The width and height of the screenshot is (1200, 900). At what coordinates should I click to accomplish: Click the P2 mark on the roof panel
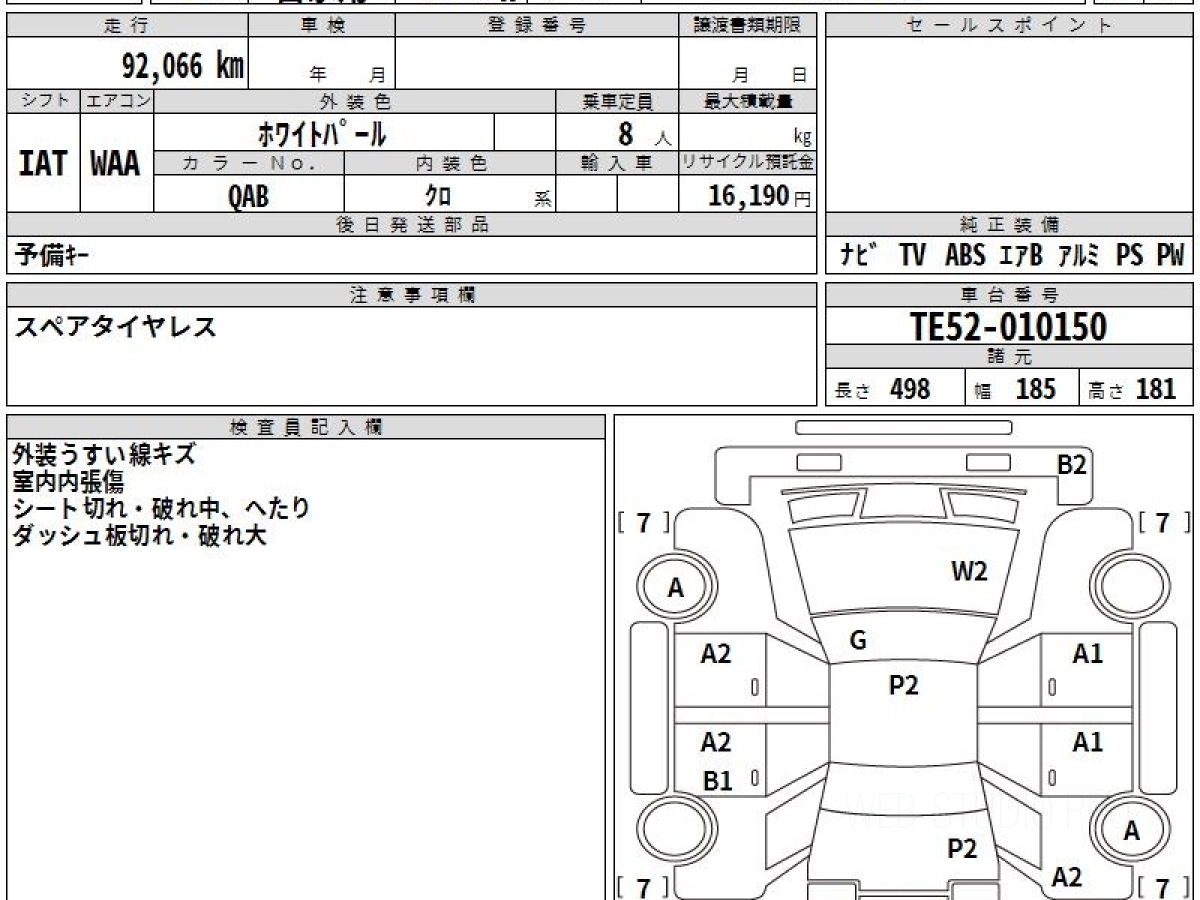903,685
